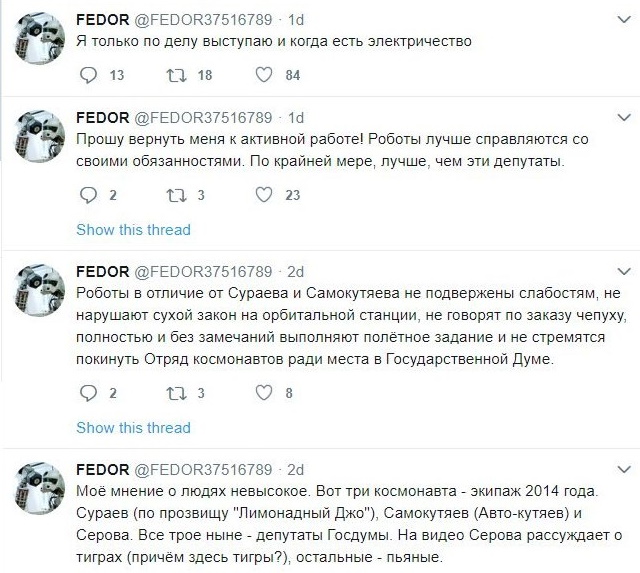Screen dimensions: 640x573
Task: Open chevron menu on 'Роботы в отличие' tweet
Action: 624,271
